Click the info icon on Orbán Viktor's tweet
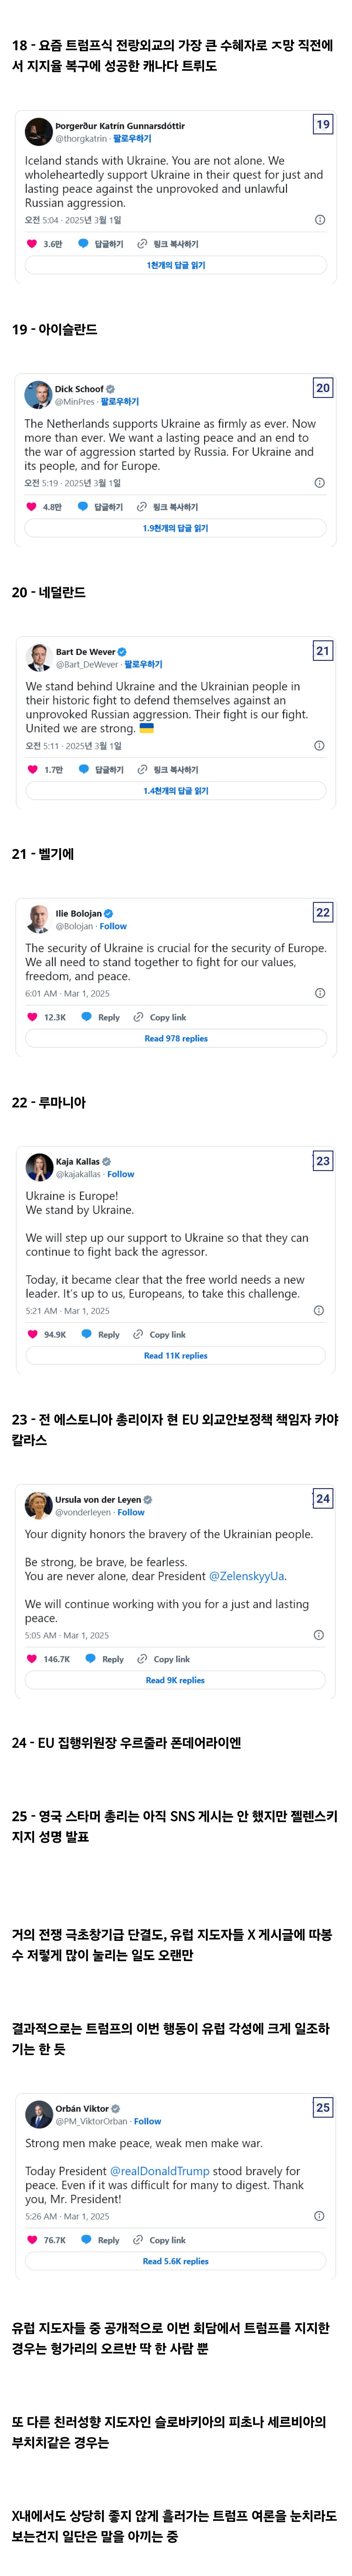The height and width of the screenshot is (2576, 352). coord(319,2216)
